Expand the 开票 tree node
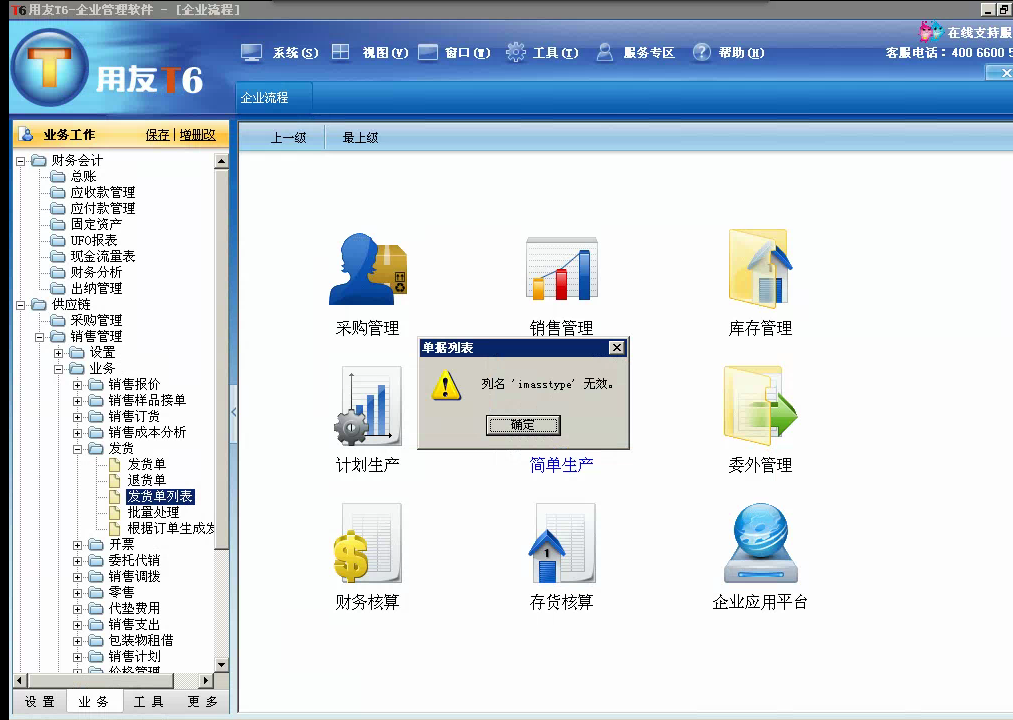Viewport: 1013px width, 720px height. pos(78,545)
